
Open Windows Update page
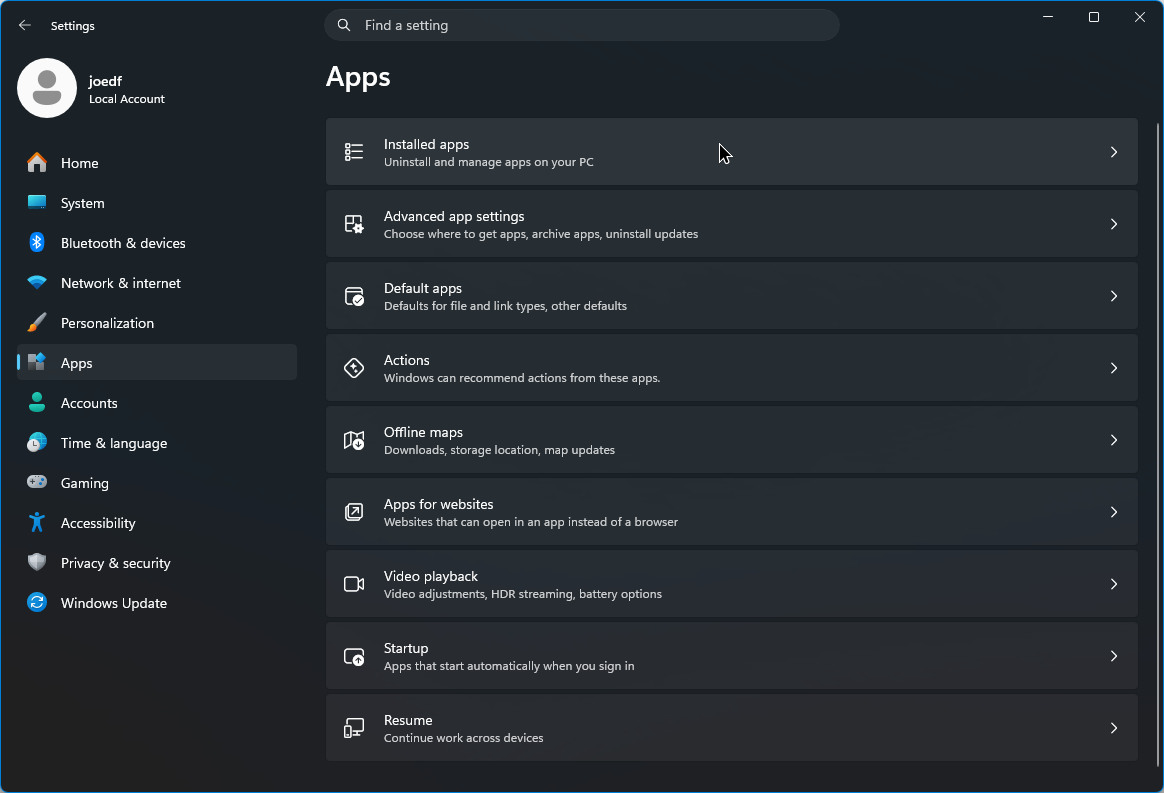pyautogui.click(x=157, y=604)
